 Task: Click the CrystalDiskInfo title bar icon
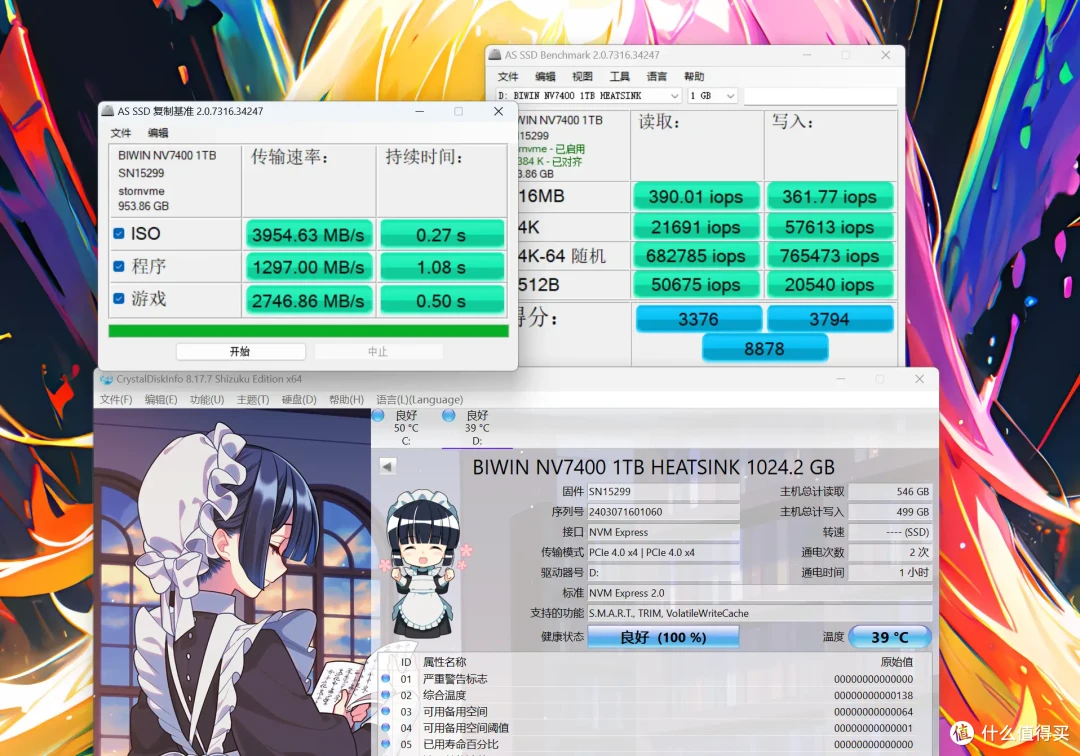coord(106,379)
